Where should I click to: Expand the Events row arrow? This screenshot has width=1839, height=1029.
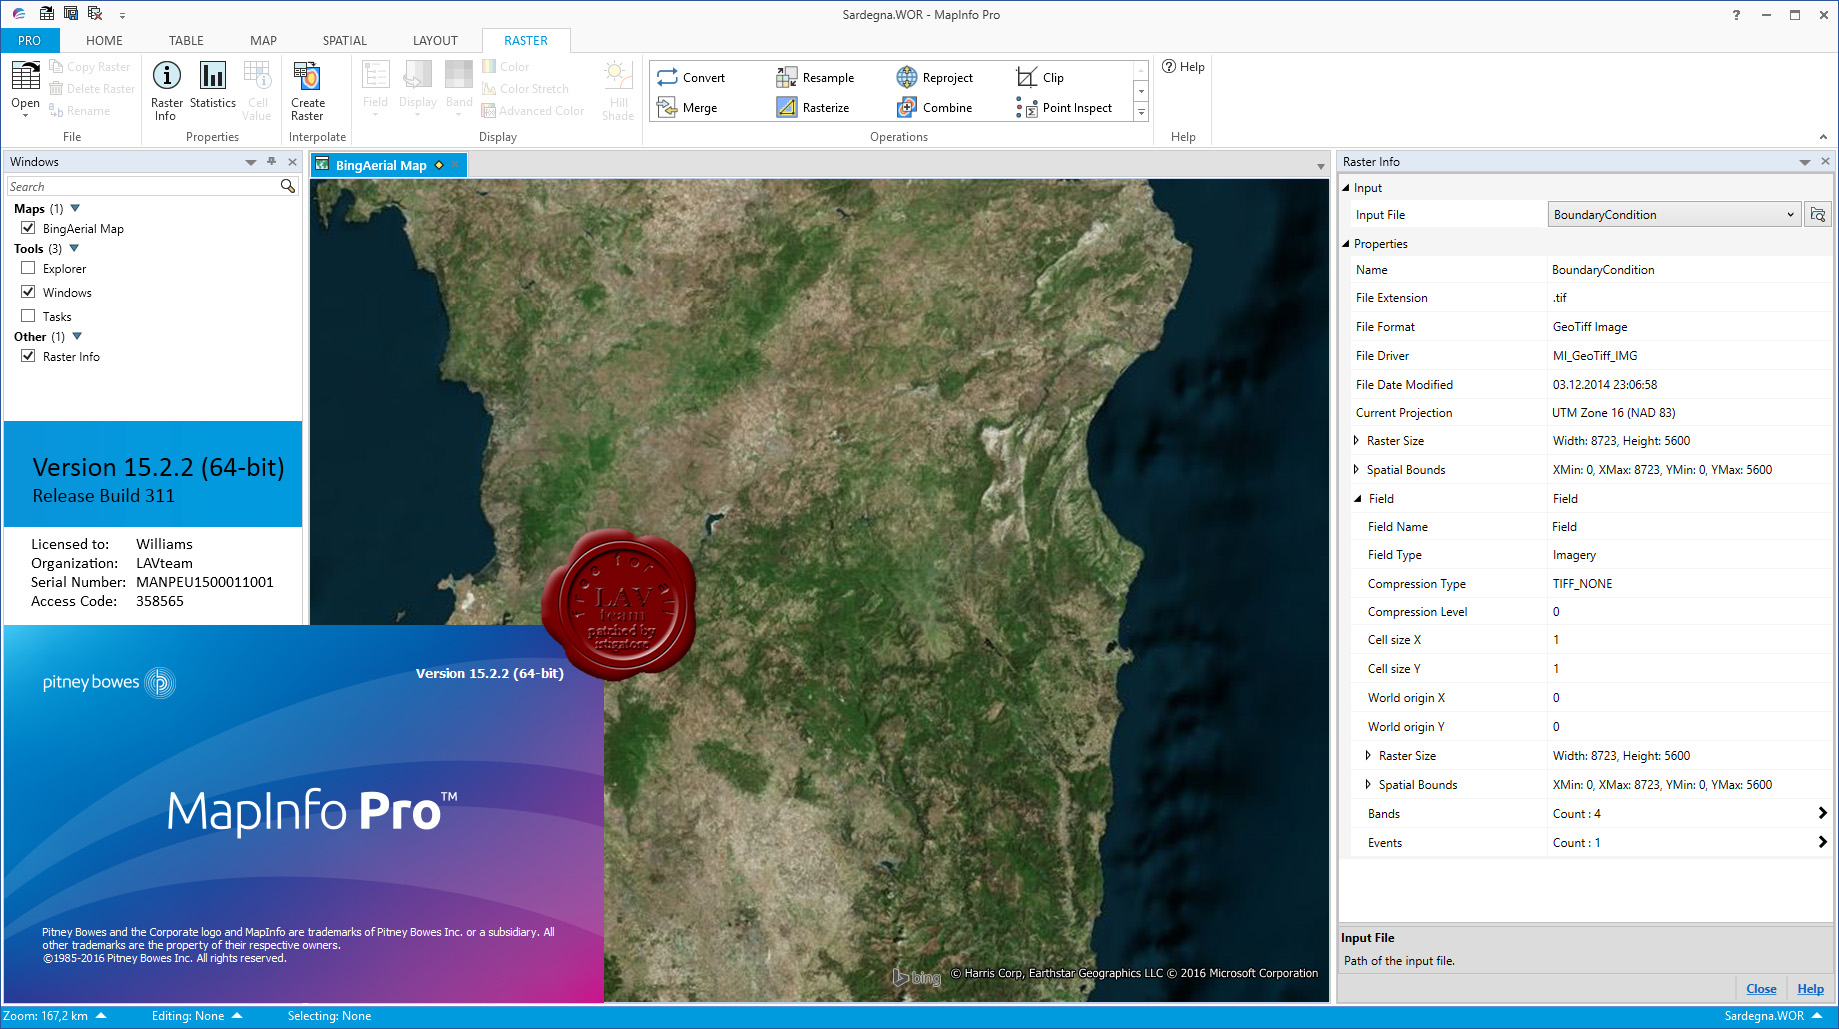(1822, 842)
